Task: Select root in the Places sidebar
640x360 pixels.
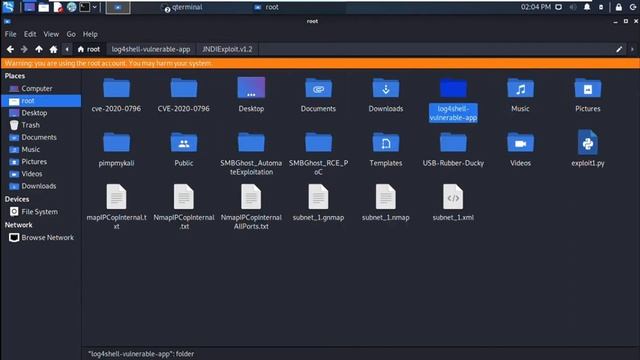Action: coord(41,101)
